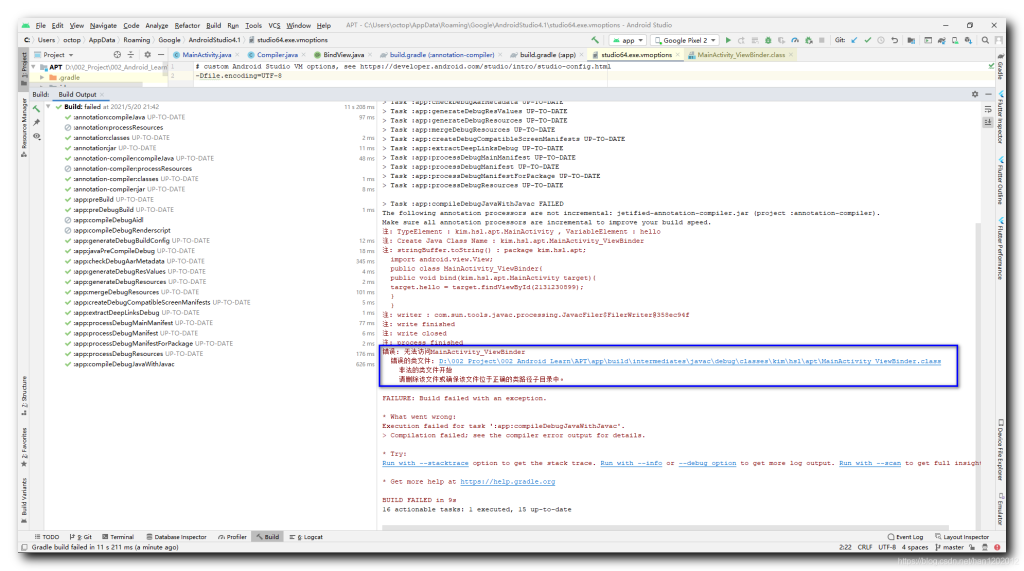Image resolution: width=1024 pixels, height=571 pixels.
Task: Click the Make Project hammer icon
Action: tap(596, 40)
